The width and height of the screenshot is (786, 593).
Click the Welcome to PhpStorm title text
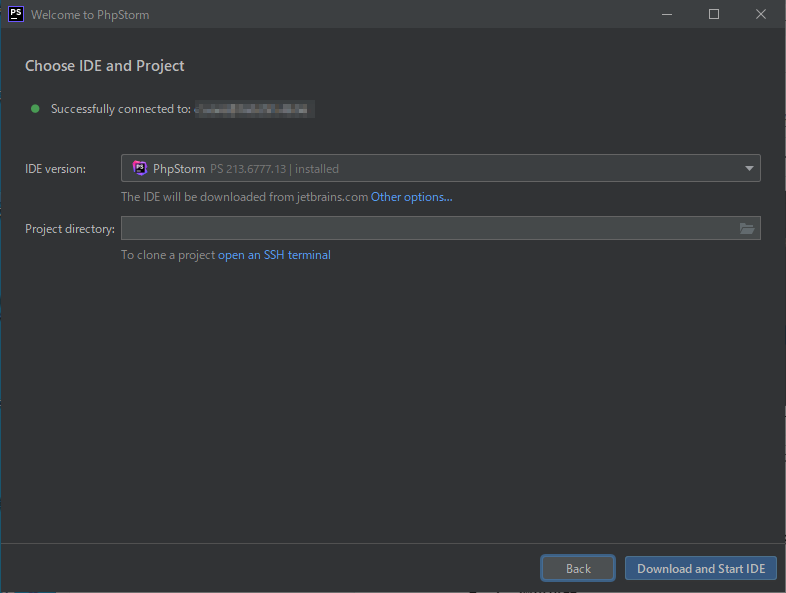pos(90,15)
